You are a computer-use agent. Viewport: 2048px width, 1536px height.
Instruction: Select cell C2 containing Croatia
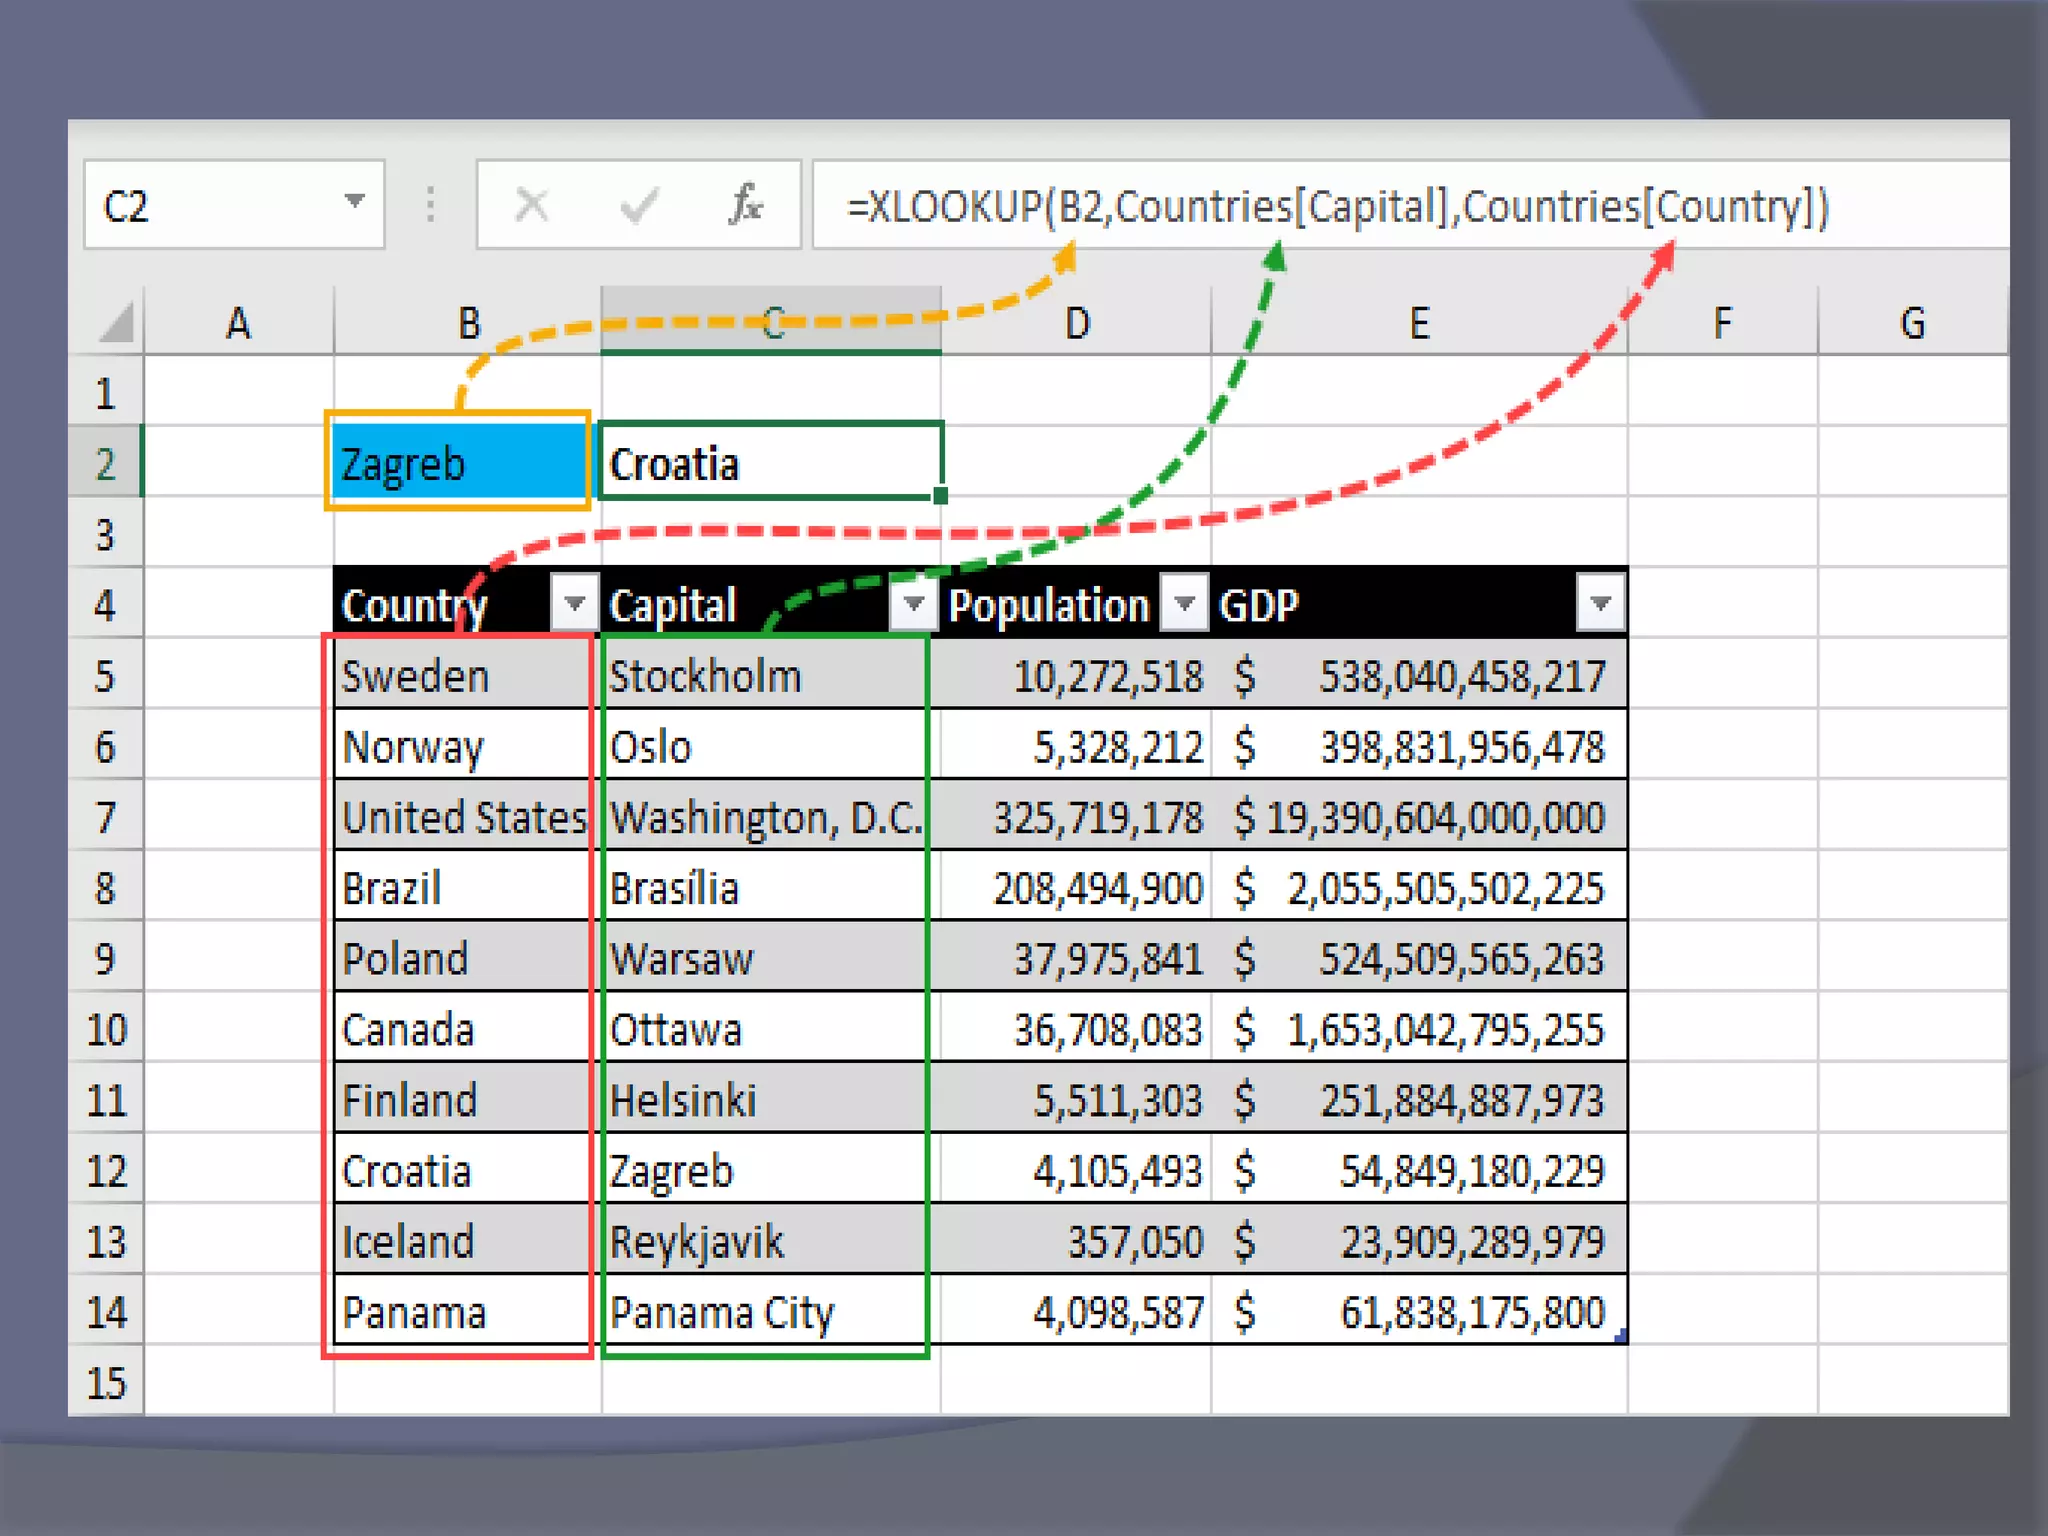[770, 463]
